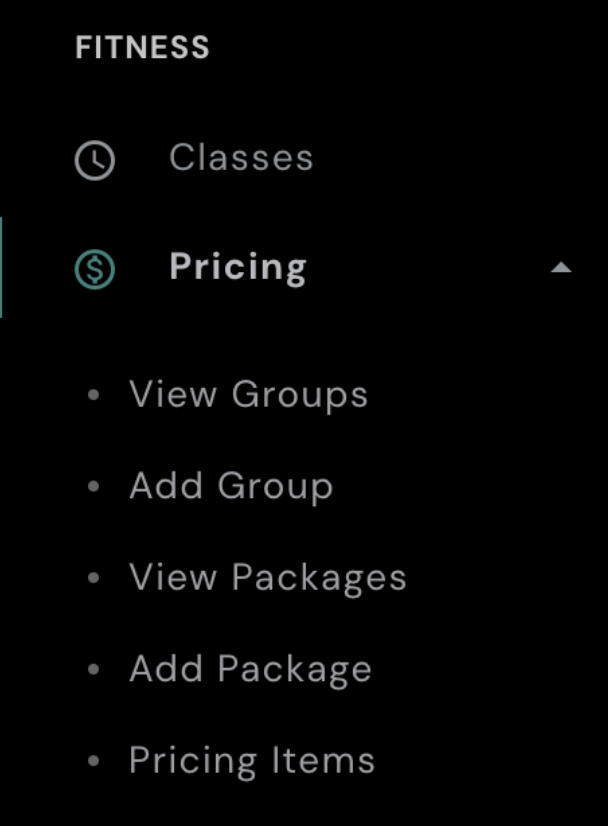This screenshot has height=826, width=608.
Task: Click the bullet before Pricing Items
Action: [94, 762]
